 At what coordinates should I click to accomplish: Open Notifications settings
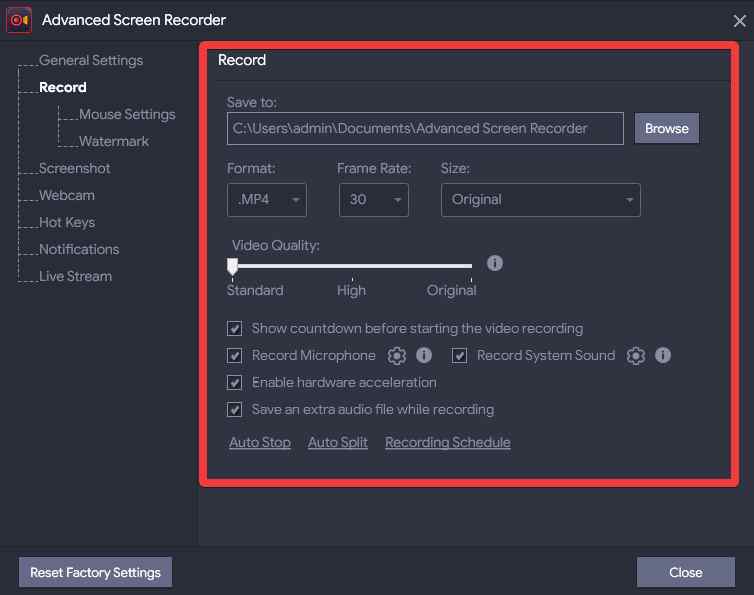click(79, 249)
